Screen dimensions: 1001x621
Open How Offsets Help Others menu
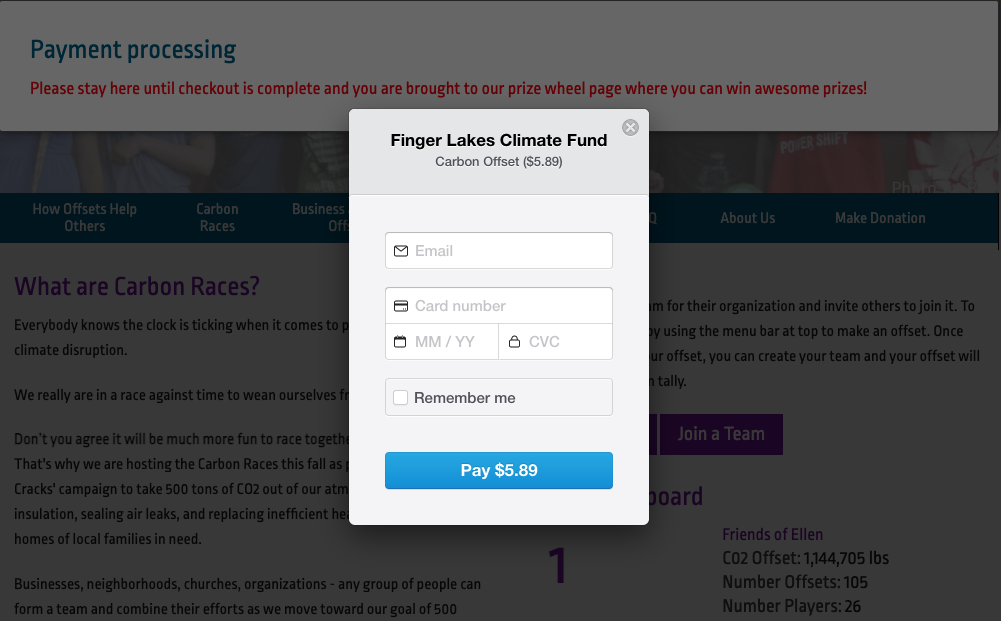pos(84,218)
